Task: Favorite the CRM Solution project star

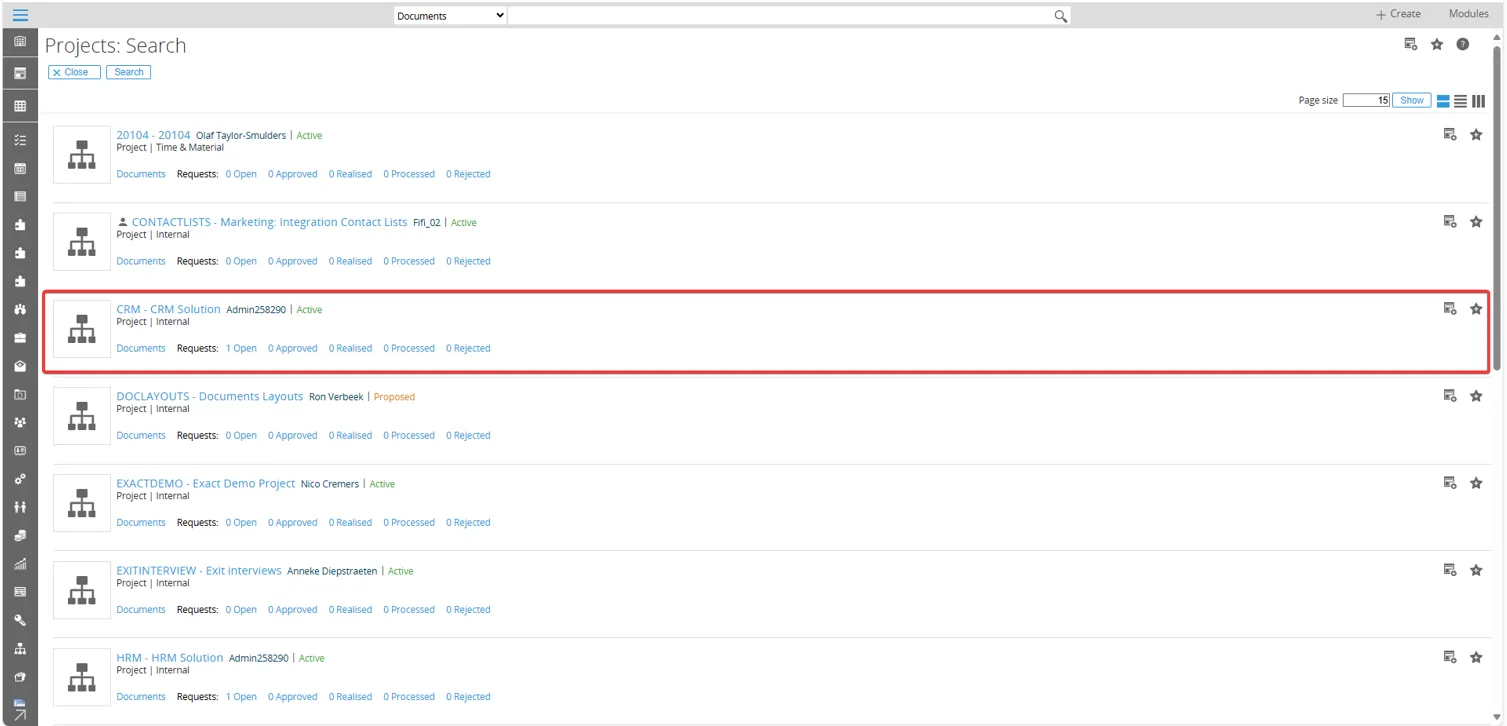Action: coord(1476,309)
